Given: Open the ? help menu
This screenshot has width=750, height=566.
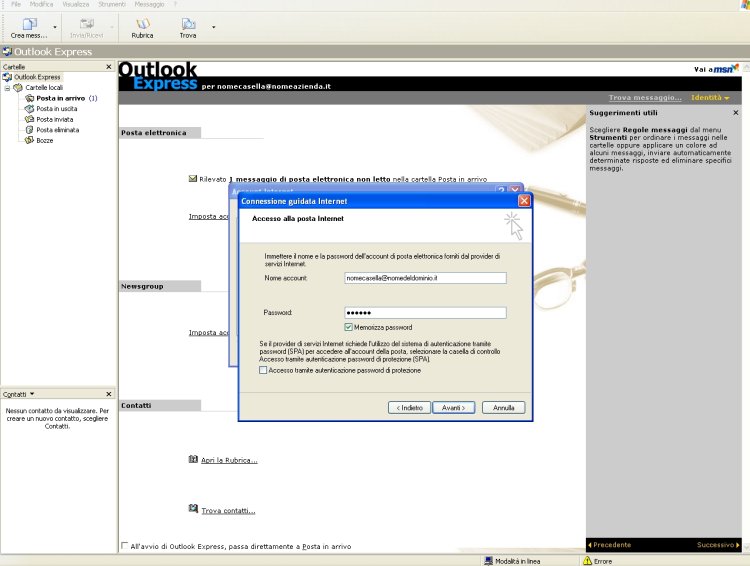Looking at the screenshot, I should coord(176,4).
